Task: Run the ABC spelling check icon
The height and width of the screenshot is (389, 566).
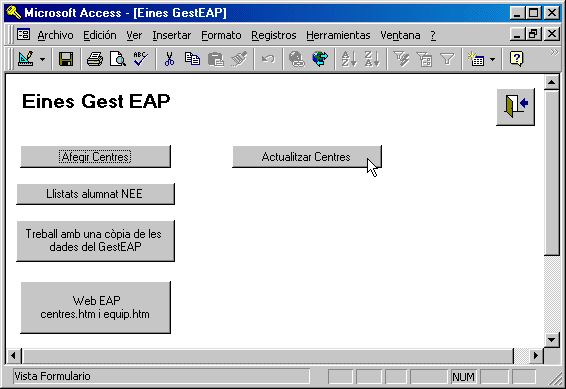Action: tap(140, 59)
